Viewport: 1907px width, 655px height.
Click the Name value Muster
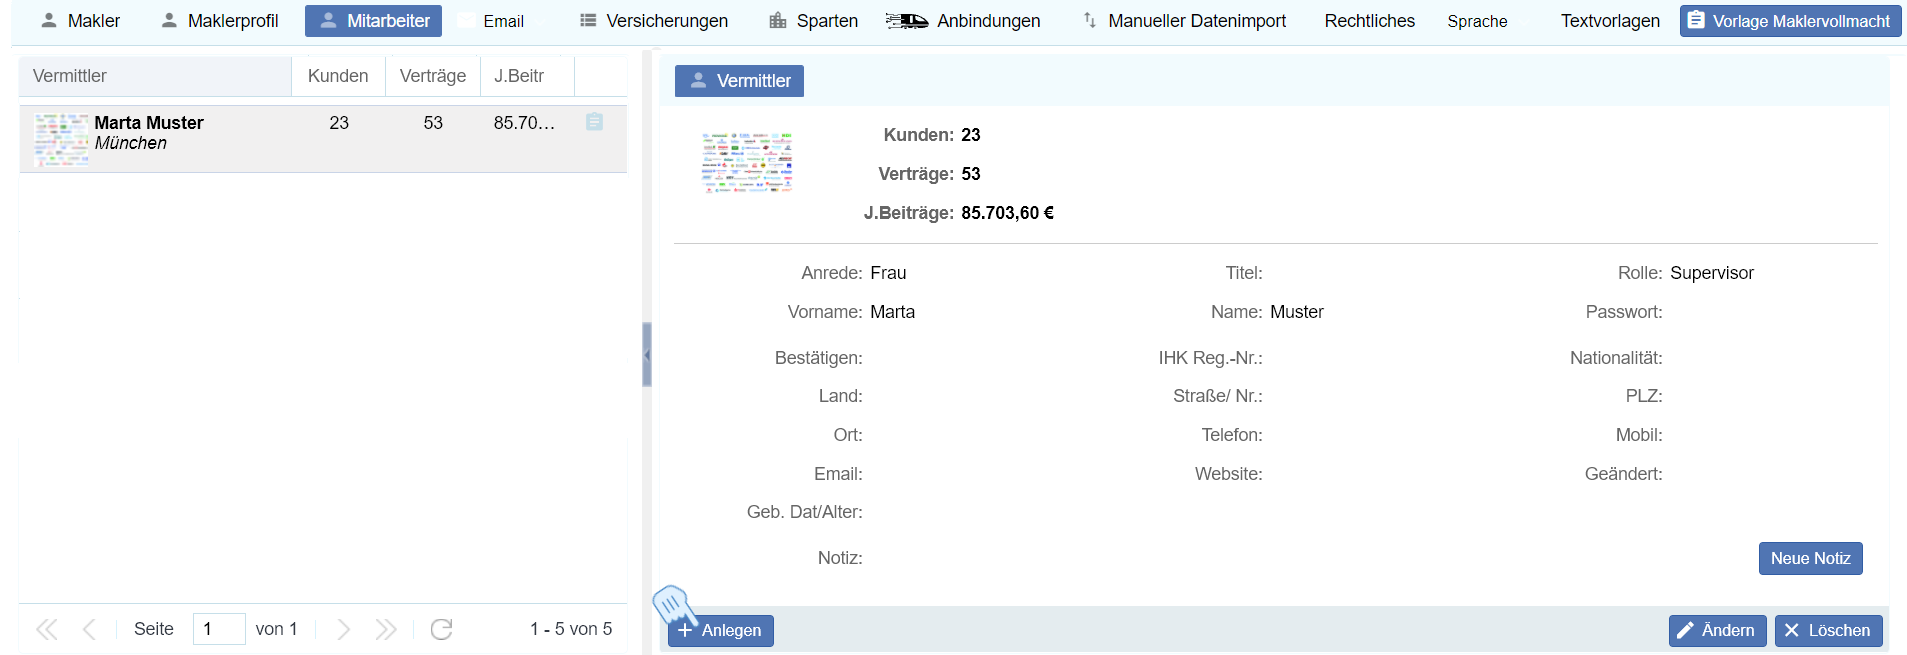[x=1297, y=312]
